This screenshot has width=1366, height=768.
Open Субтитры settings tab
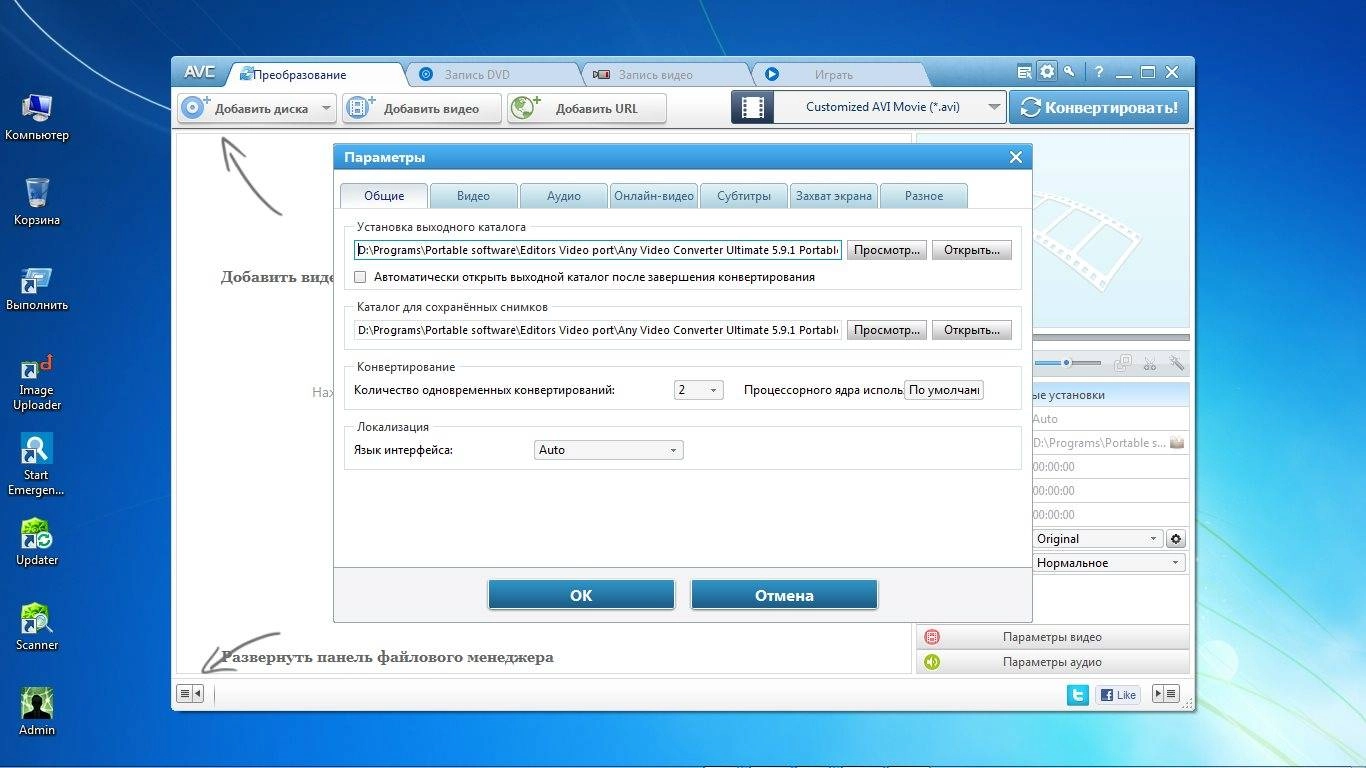point(744,196)
